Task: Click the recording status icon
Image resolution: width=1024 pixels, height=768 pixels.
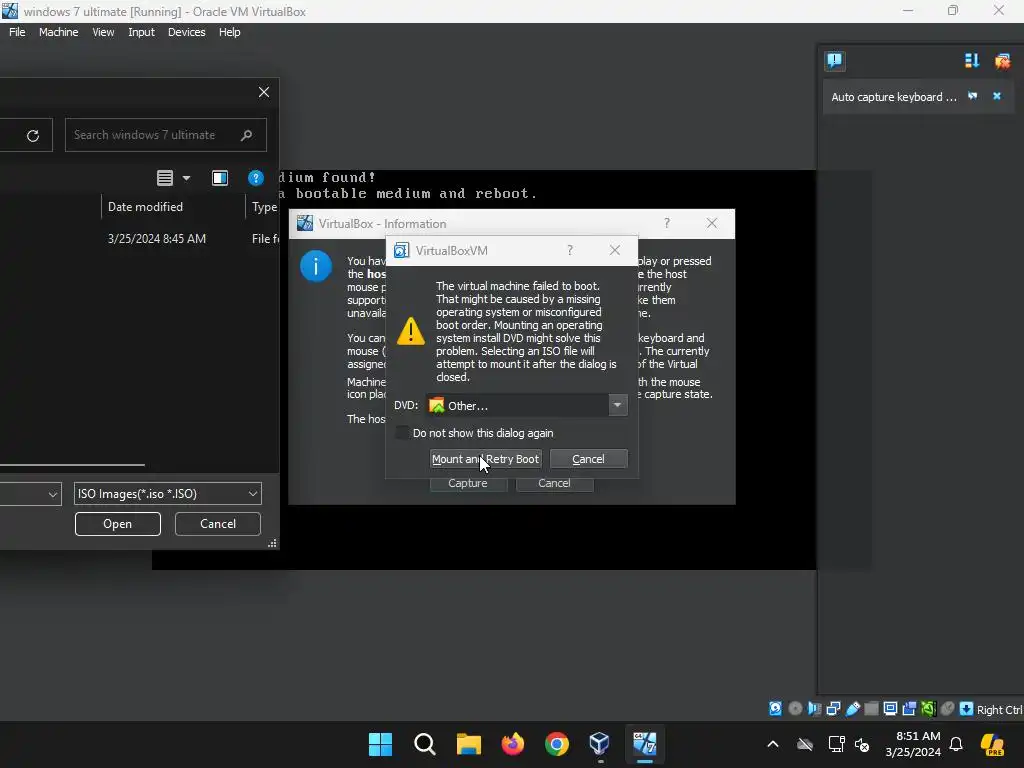Action: pos(909,709)
